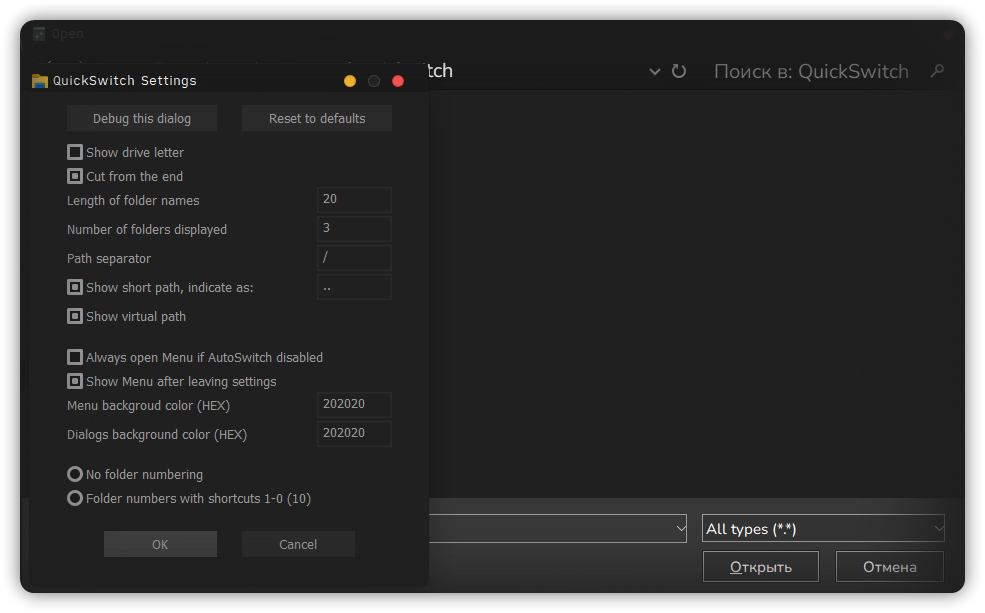Select No folder numbering radio button
Image resolution: width=985 pixels, height=613 pixels.
pyautogui.click(x=75, y=475)
